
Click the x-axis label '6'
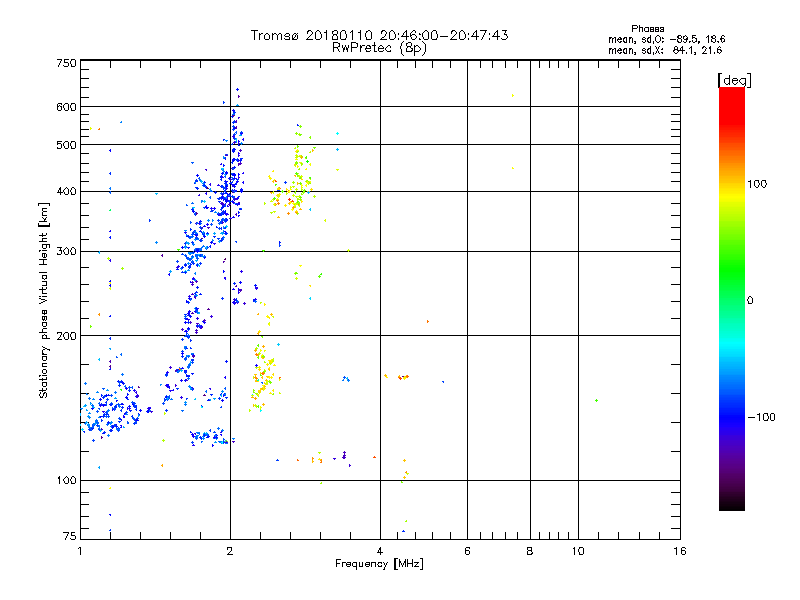click(467, 551)
